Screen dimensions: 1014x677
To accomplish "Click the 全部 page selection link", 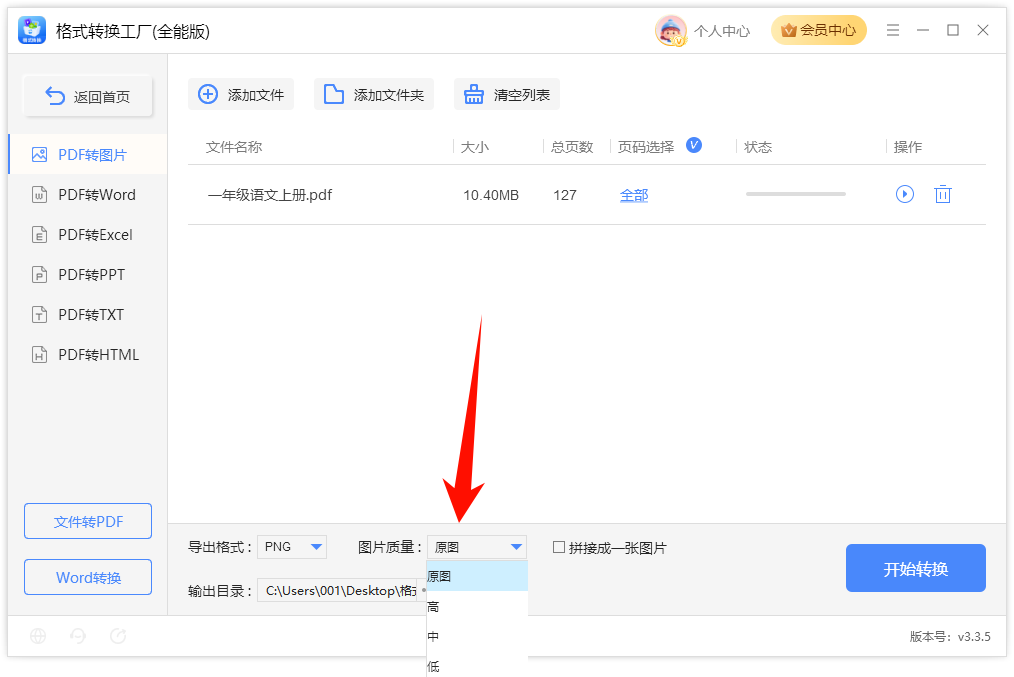I will 634,195.
